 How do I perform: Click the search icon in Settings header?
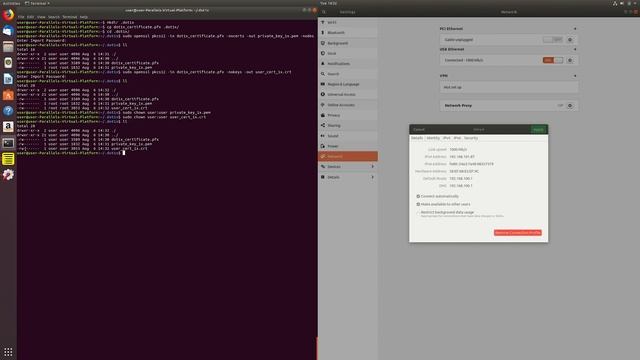(x=324, y=12)
